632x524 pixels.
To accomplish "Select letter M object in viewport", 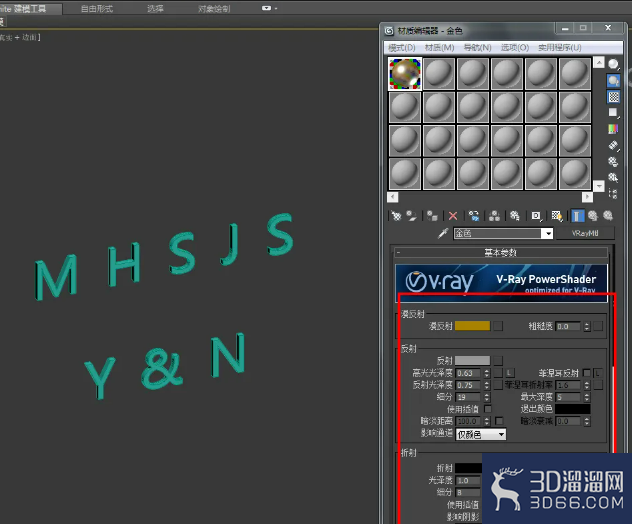I will click(56, 278).
